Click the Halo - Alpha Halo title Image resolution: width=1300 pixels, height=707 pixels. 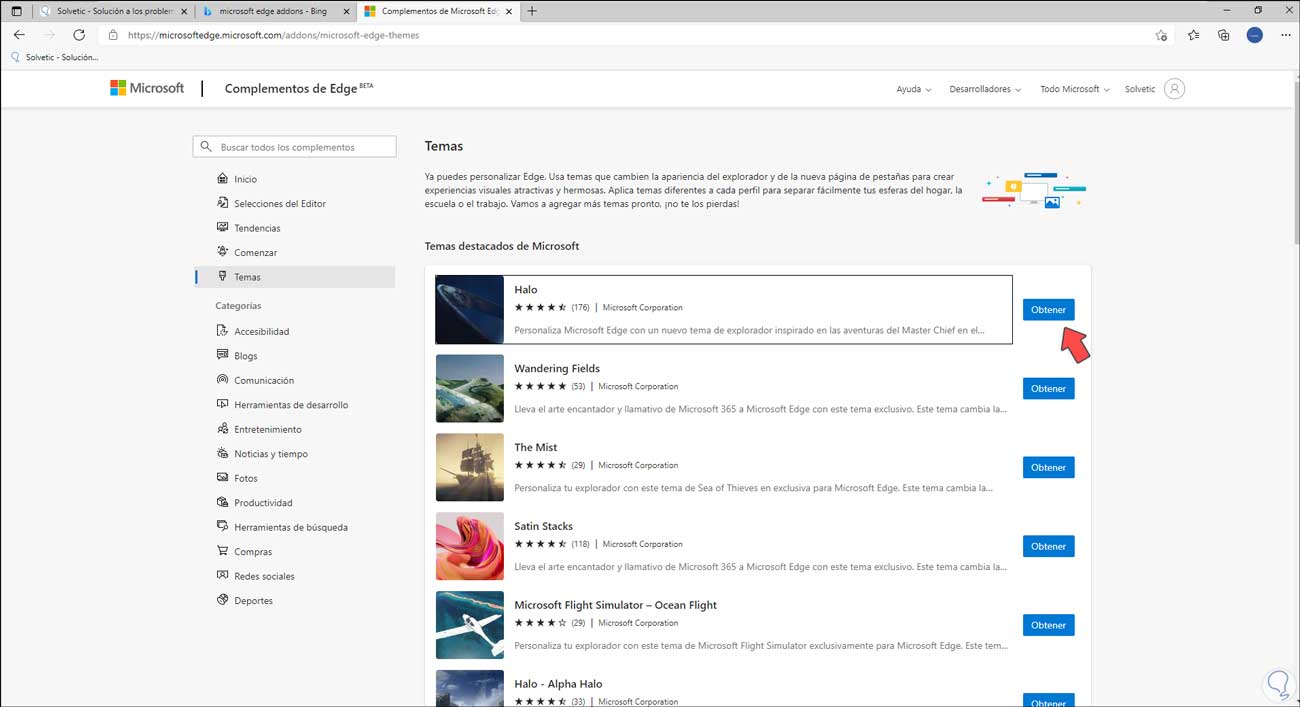click(558, 684)
